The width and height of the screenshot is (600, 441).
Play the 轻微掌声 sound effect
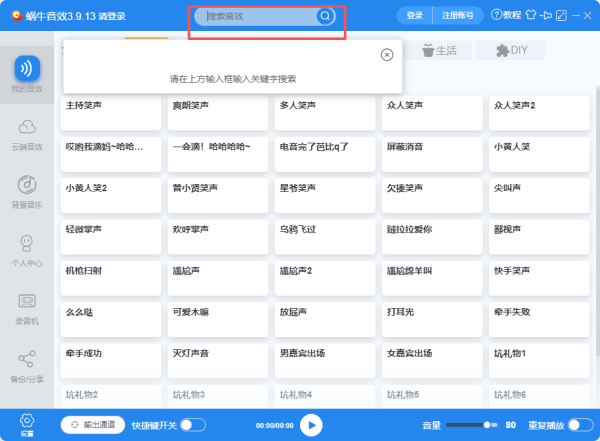point(111,237)
